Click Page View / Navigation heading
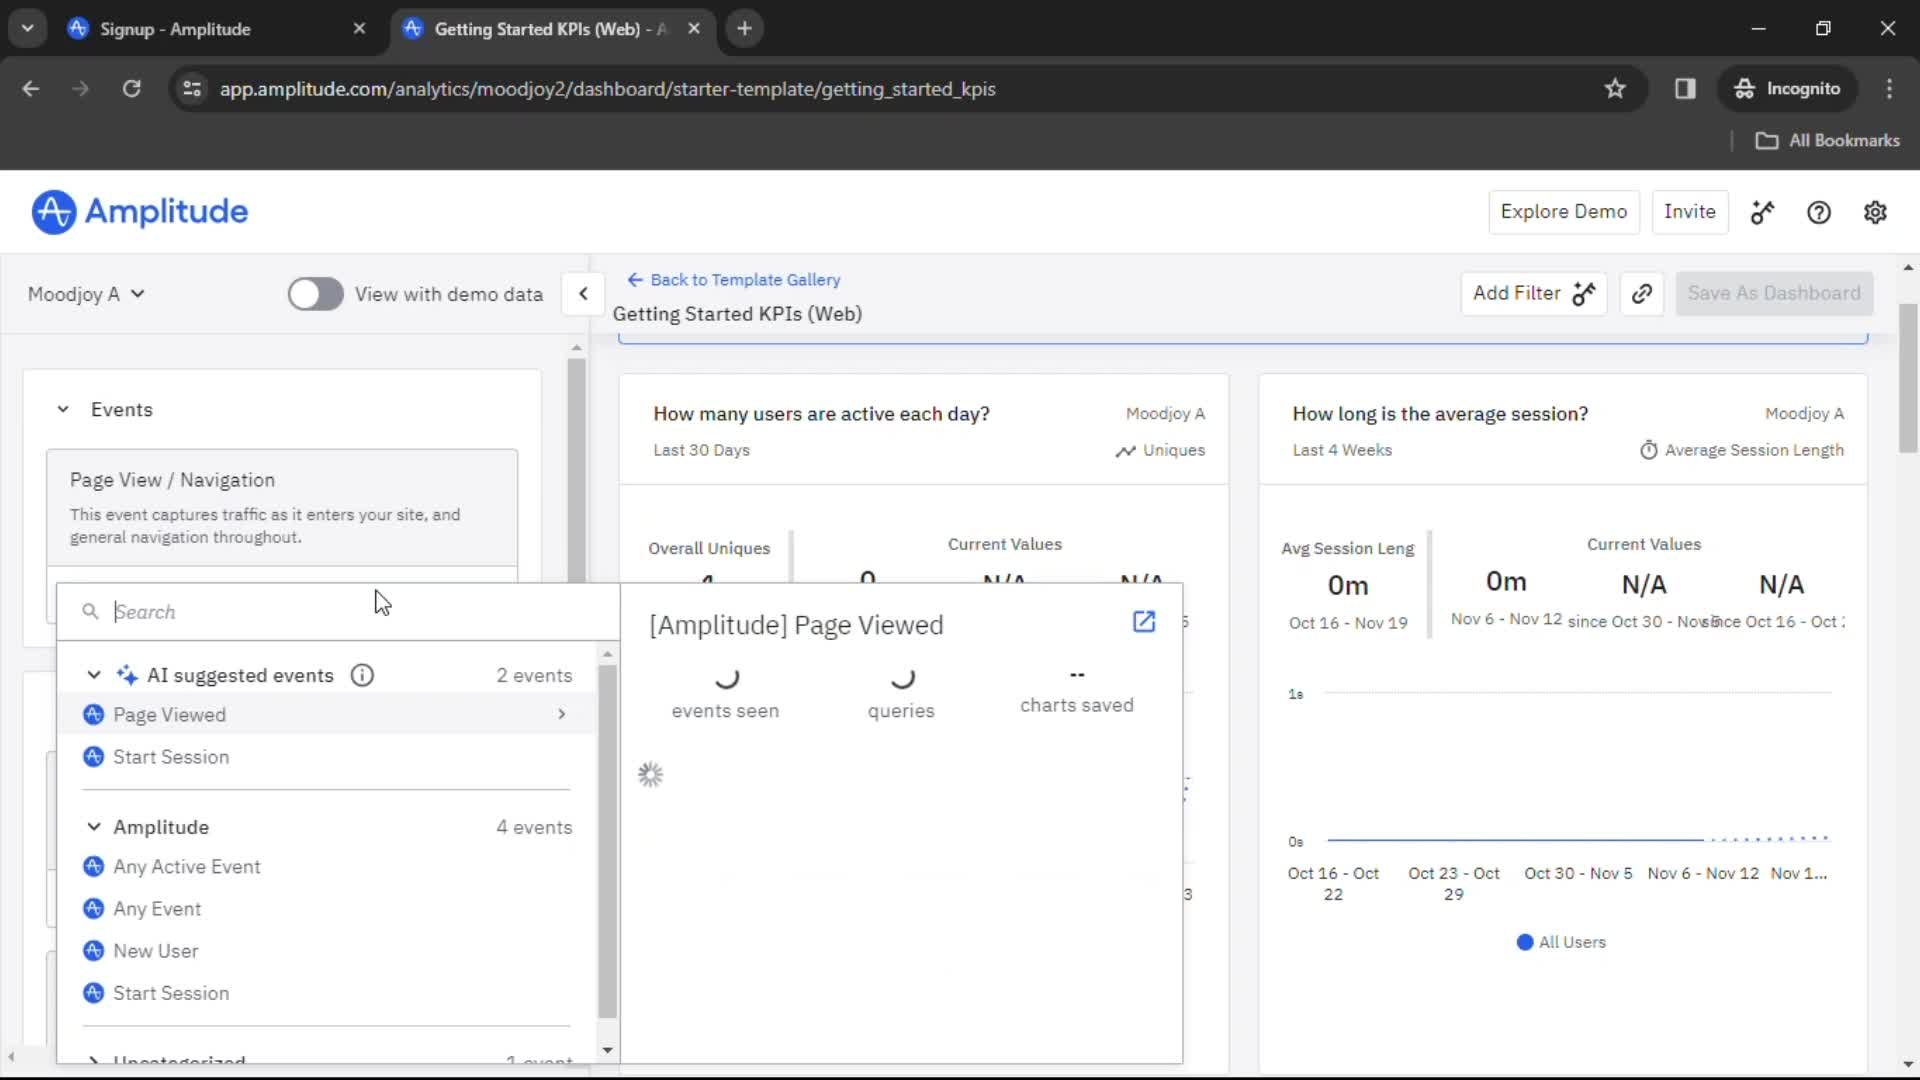 [172, 480]
